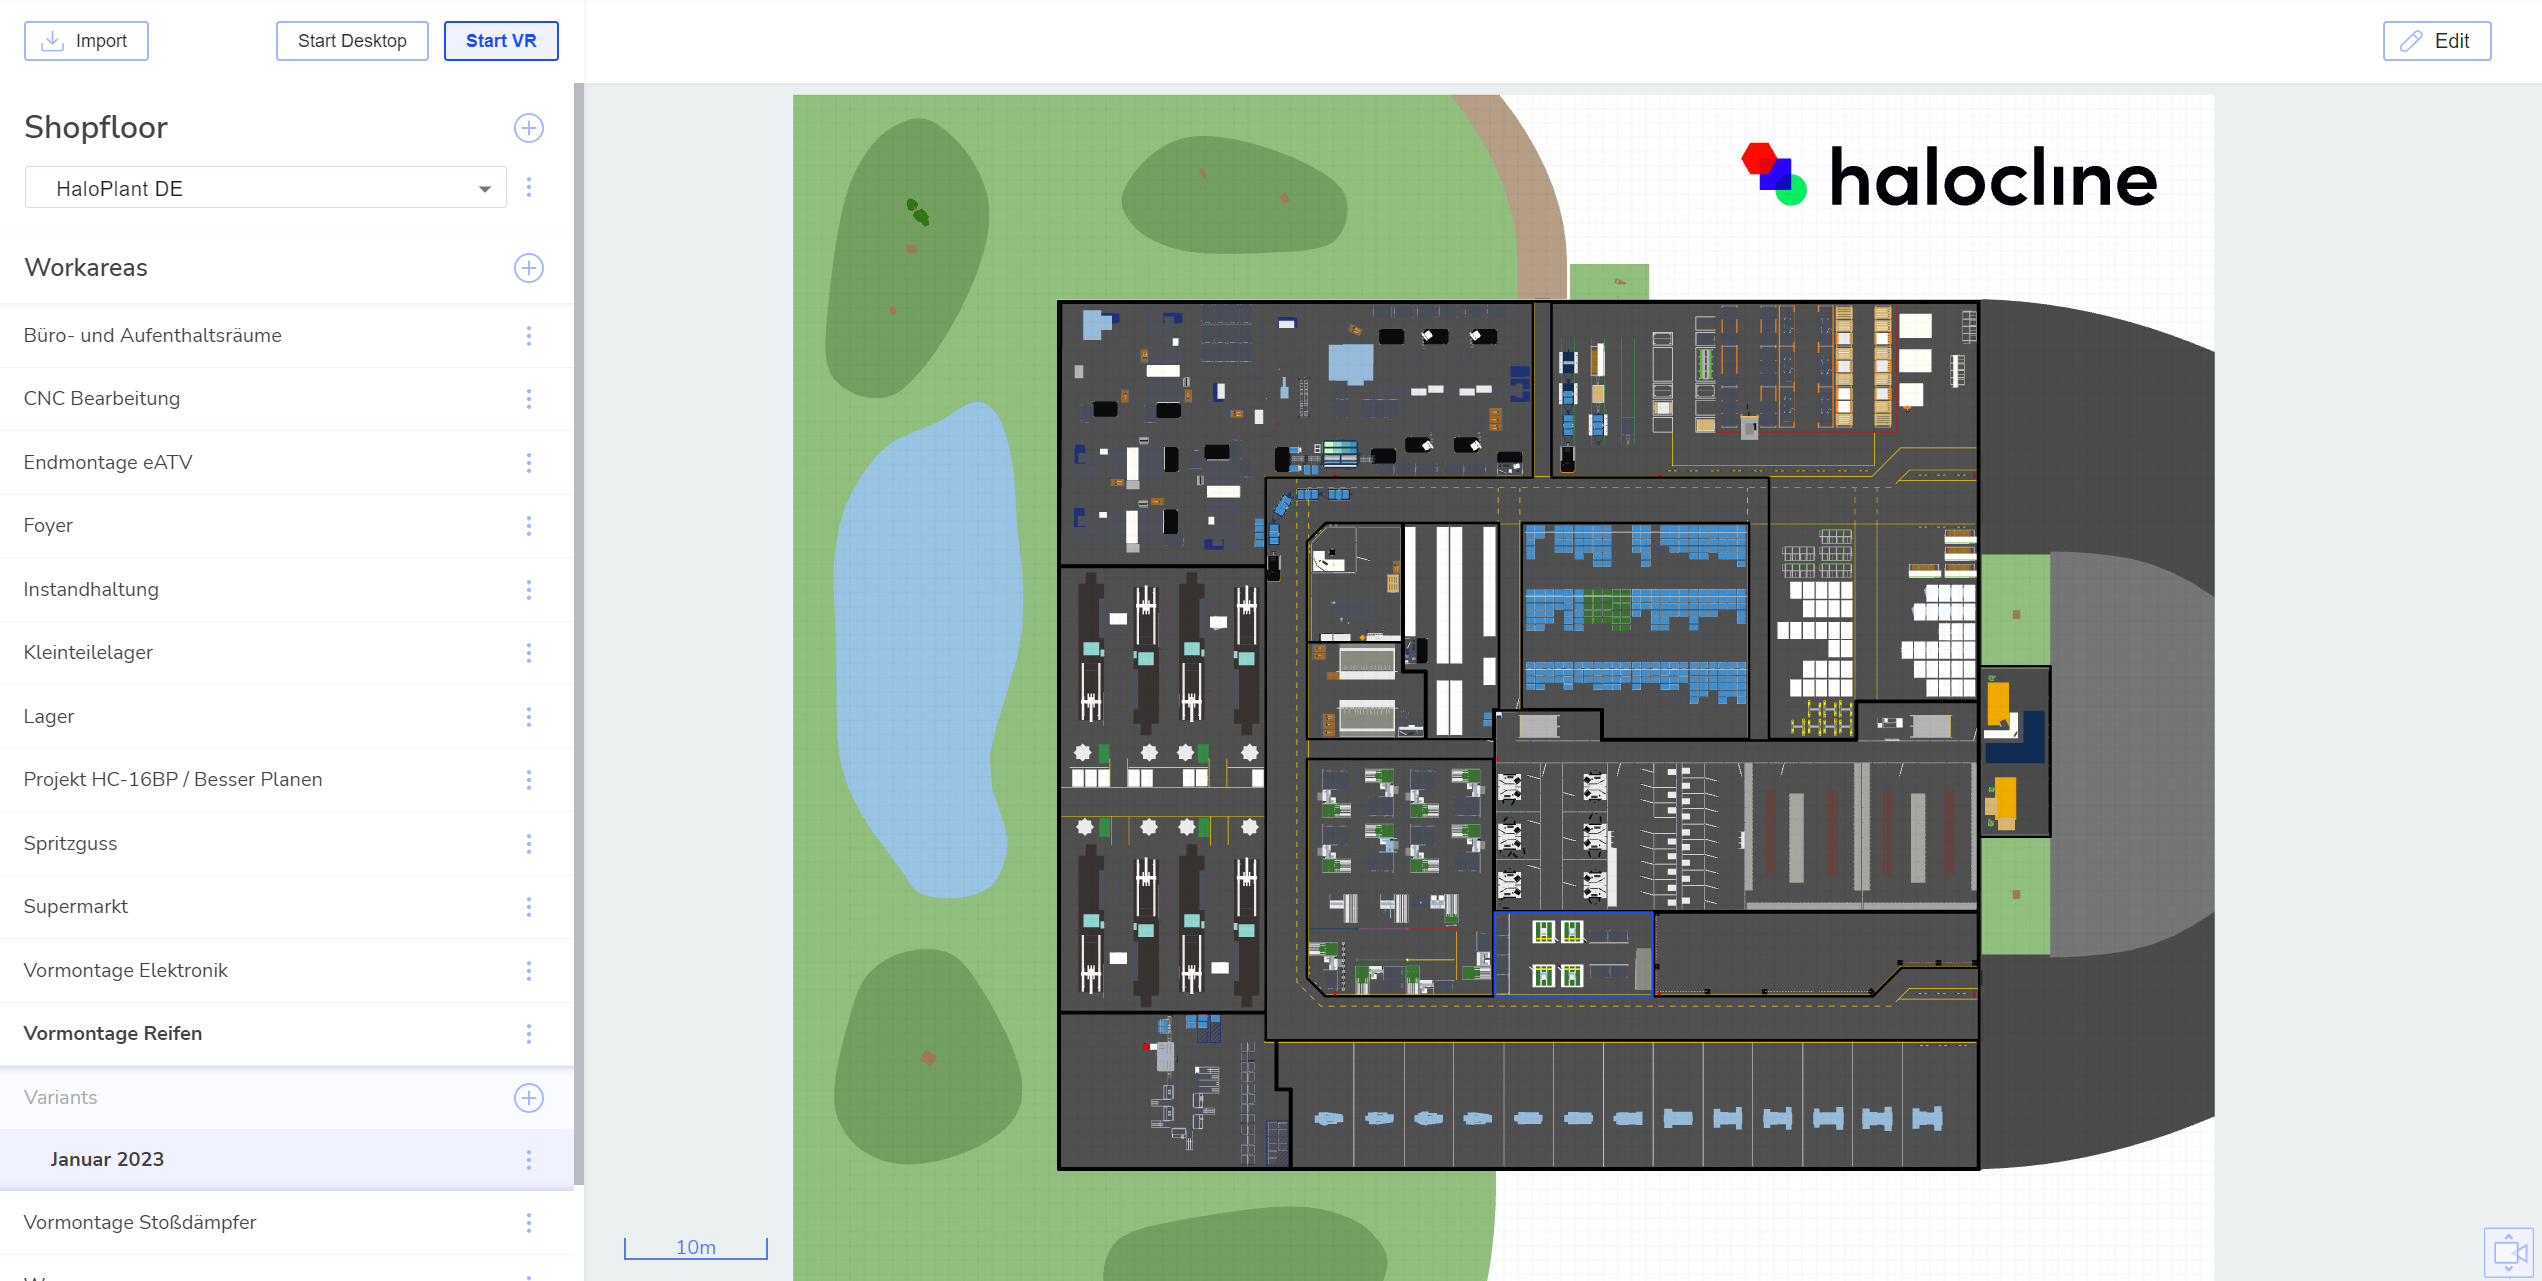Click the Start VR button
The height and width of the screenshot is (1281, 2542).
[501, 41]
